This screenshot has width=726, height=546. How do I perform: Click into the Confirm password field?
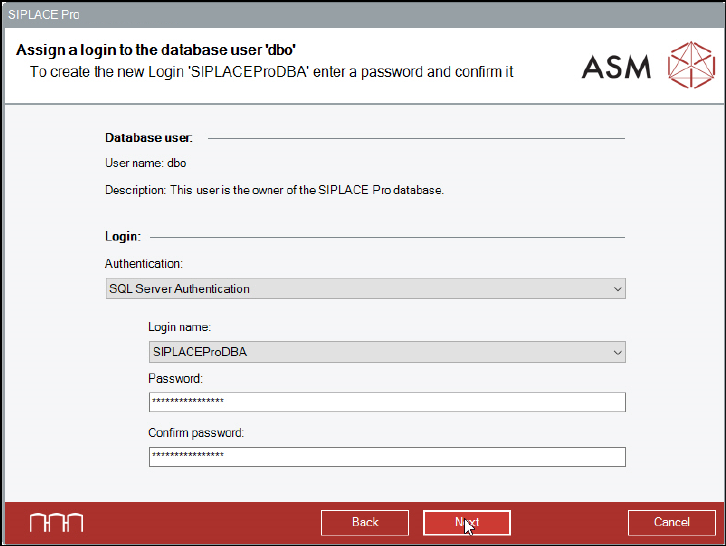pos(386,456)
